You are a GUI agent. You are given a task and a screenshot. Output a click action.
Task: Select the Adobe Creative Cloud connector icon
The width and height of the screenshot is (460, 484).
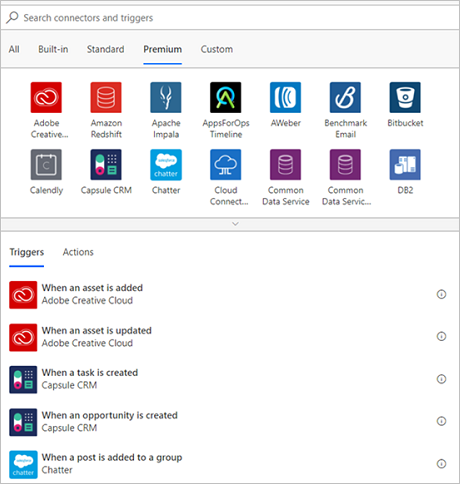[x=46, y=97]
